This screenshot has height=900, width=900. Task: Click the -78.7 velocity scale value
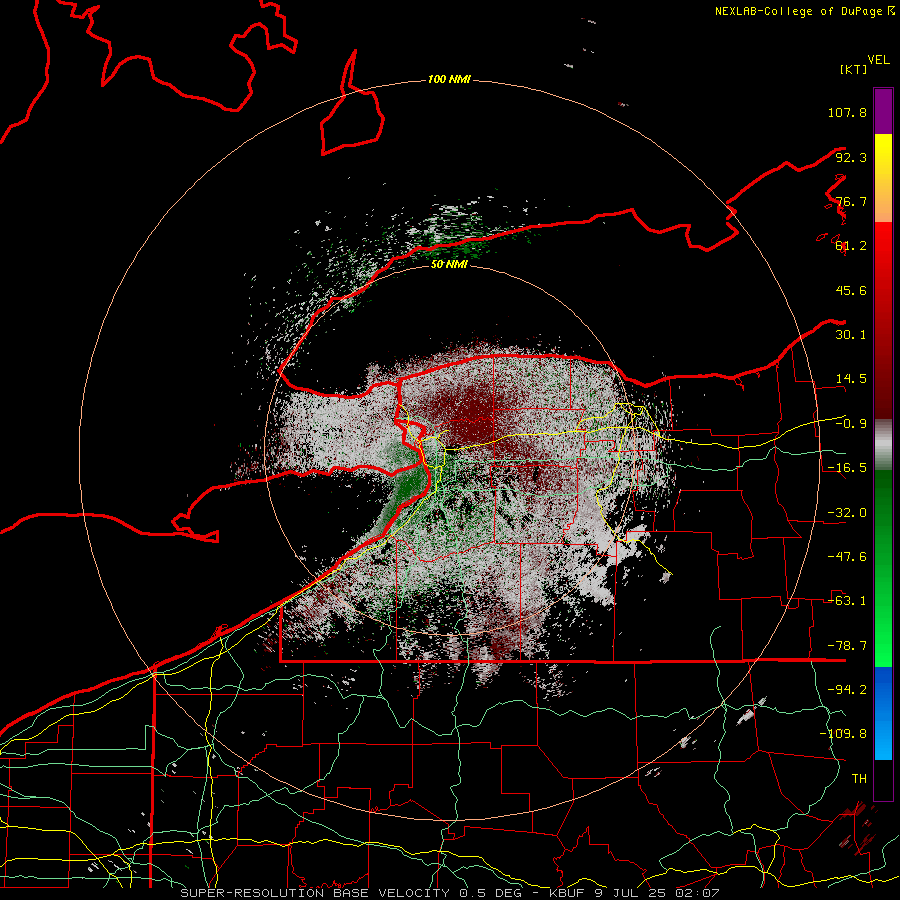847,646
